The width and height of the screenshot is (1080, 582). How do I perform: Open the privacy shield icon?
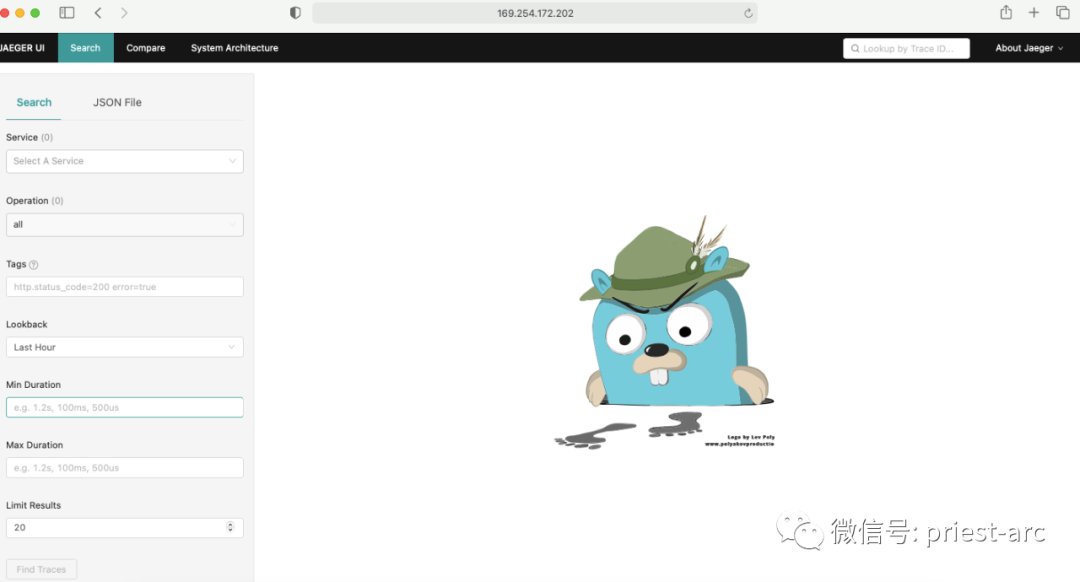click(x=295, y=12)
